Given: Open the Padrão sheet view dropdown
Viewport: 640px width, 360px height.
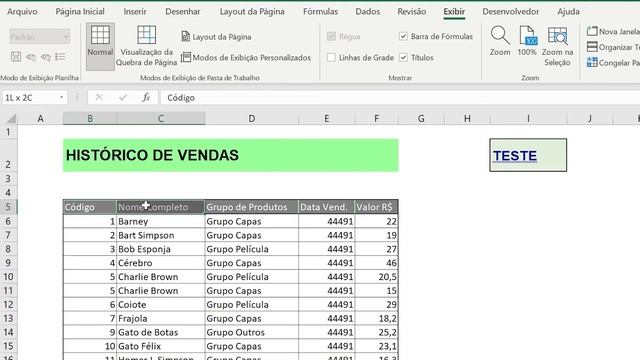Looking at the screenshot, I should coord(40,37).
